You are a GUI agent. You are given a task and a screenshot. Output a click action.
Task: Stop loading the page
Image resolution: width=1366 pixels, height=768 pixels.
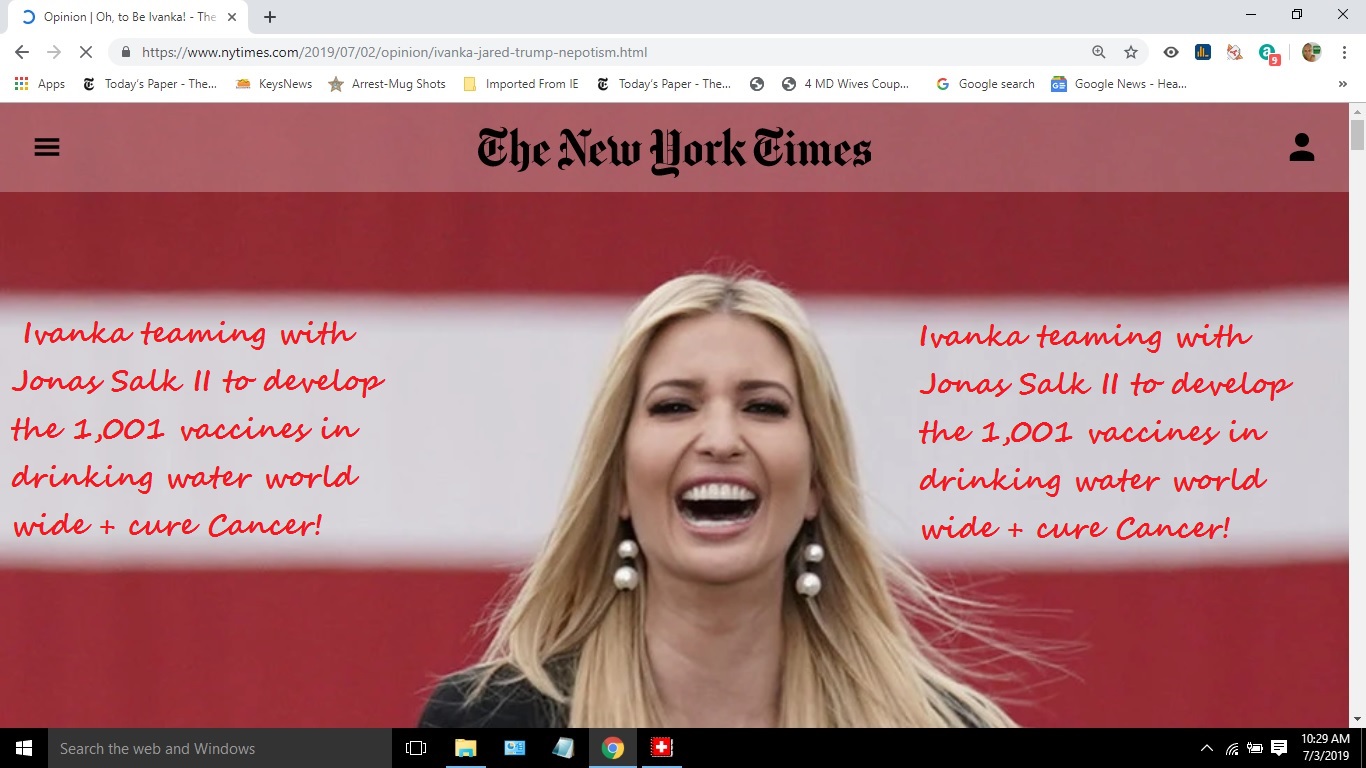tap(86, 52)
